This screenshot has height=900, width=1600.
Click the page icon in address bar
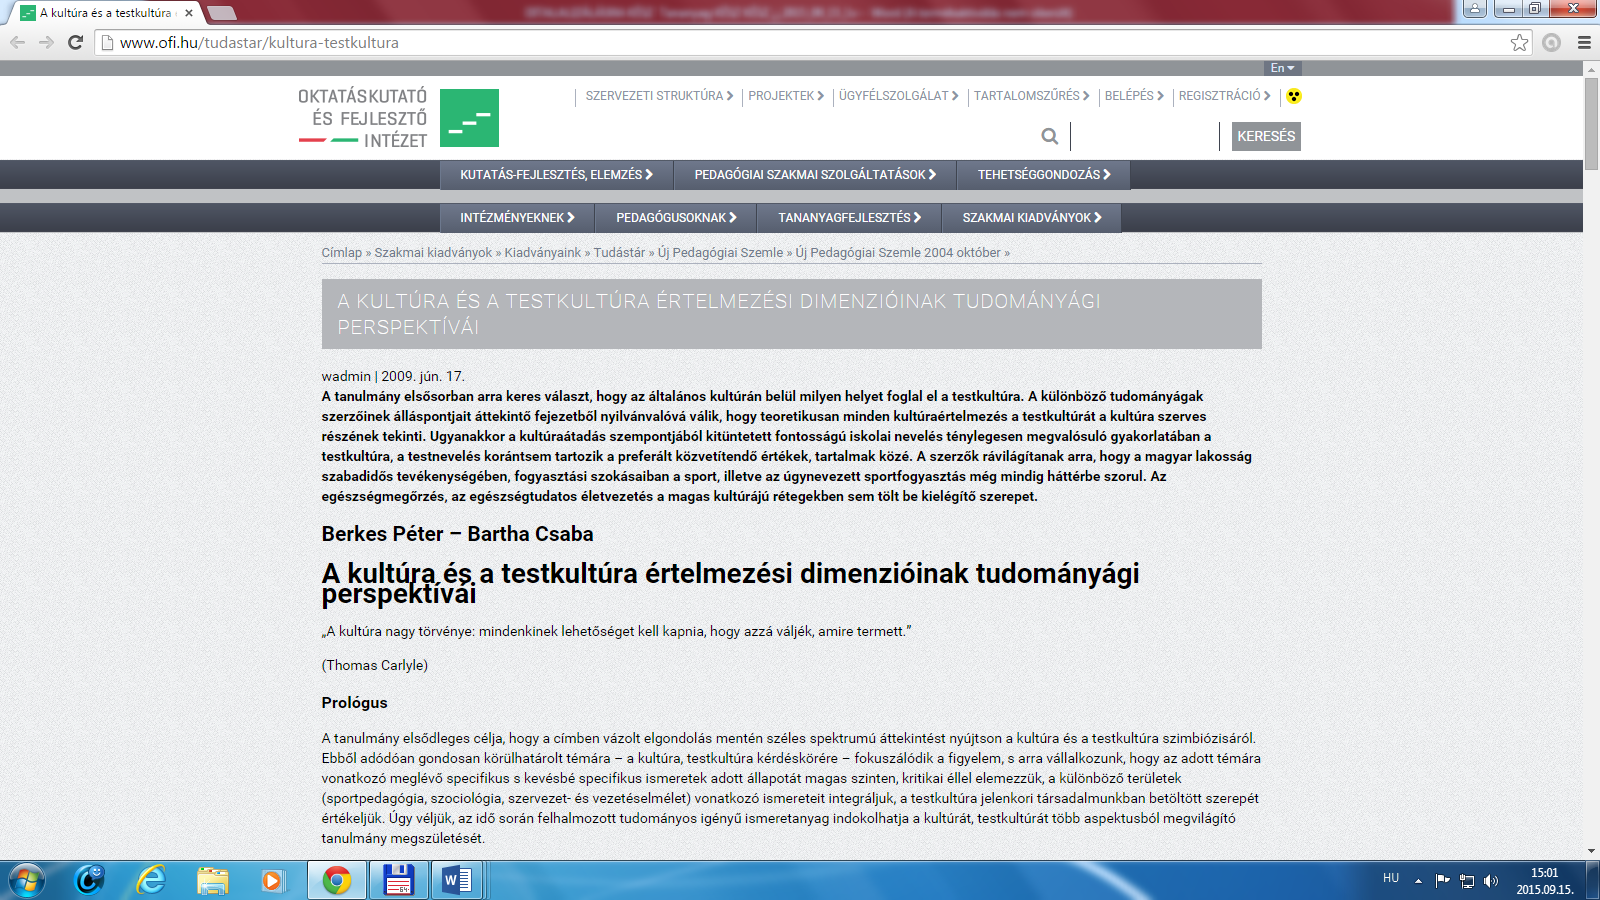107,42
